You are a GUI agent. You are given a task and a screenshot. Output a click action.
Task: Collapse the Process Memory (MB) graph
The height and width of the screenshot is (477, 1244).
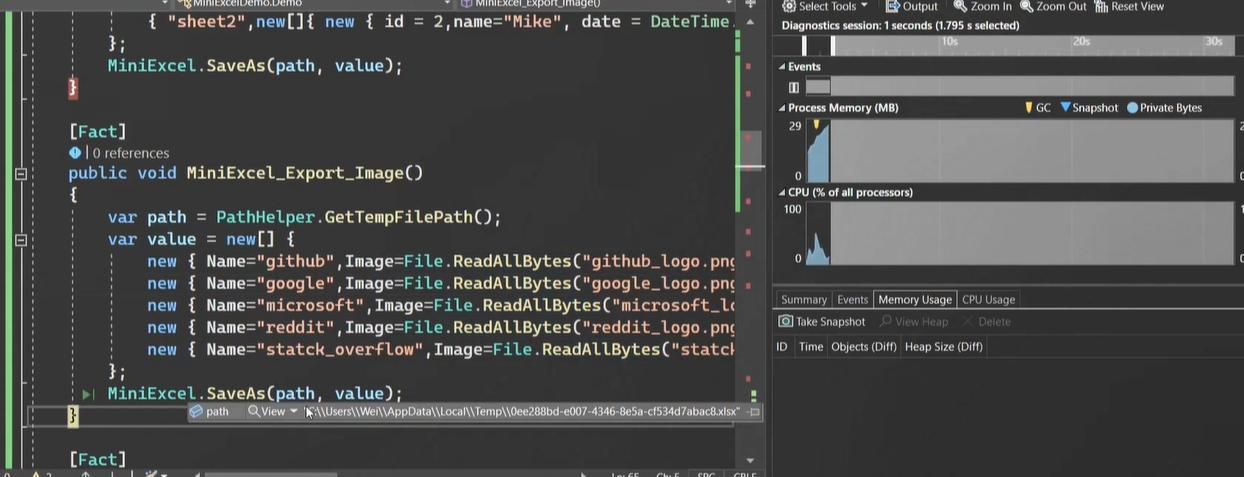[x=783, y=108]
